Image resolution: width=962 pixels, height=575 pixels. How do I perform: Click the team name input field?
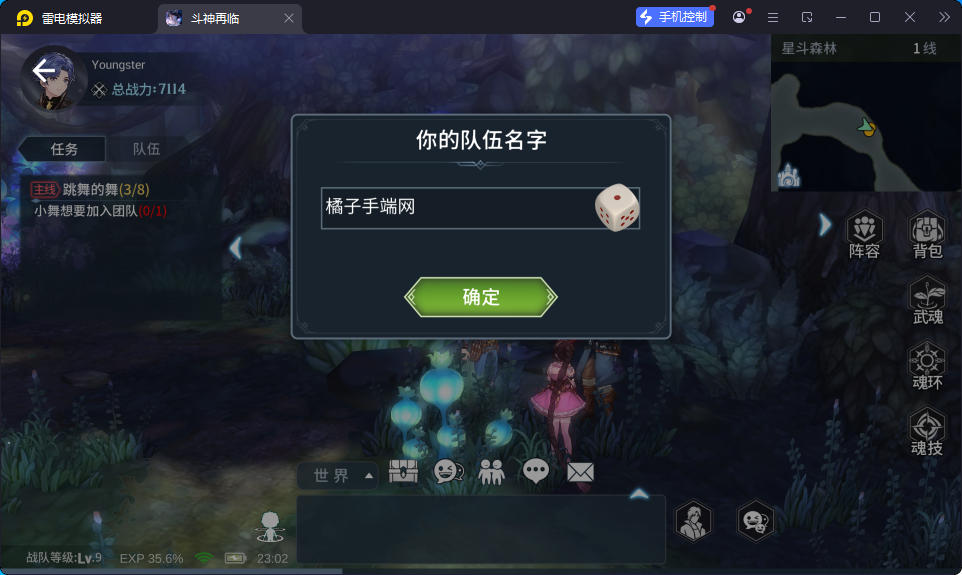coord(458,207)
